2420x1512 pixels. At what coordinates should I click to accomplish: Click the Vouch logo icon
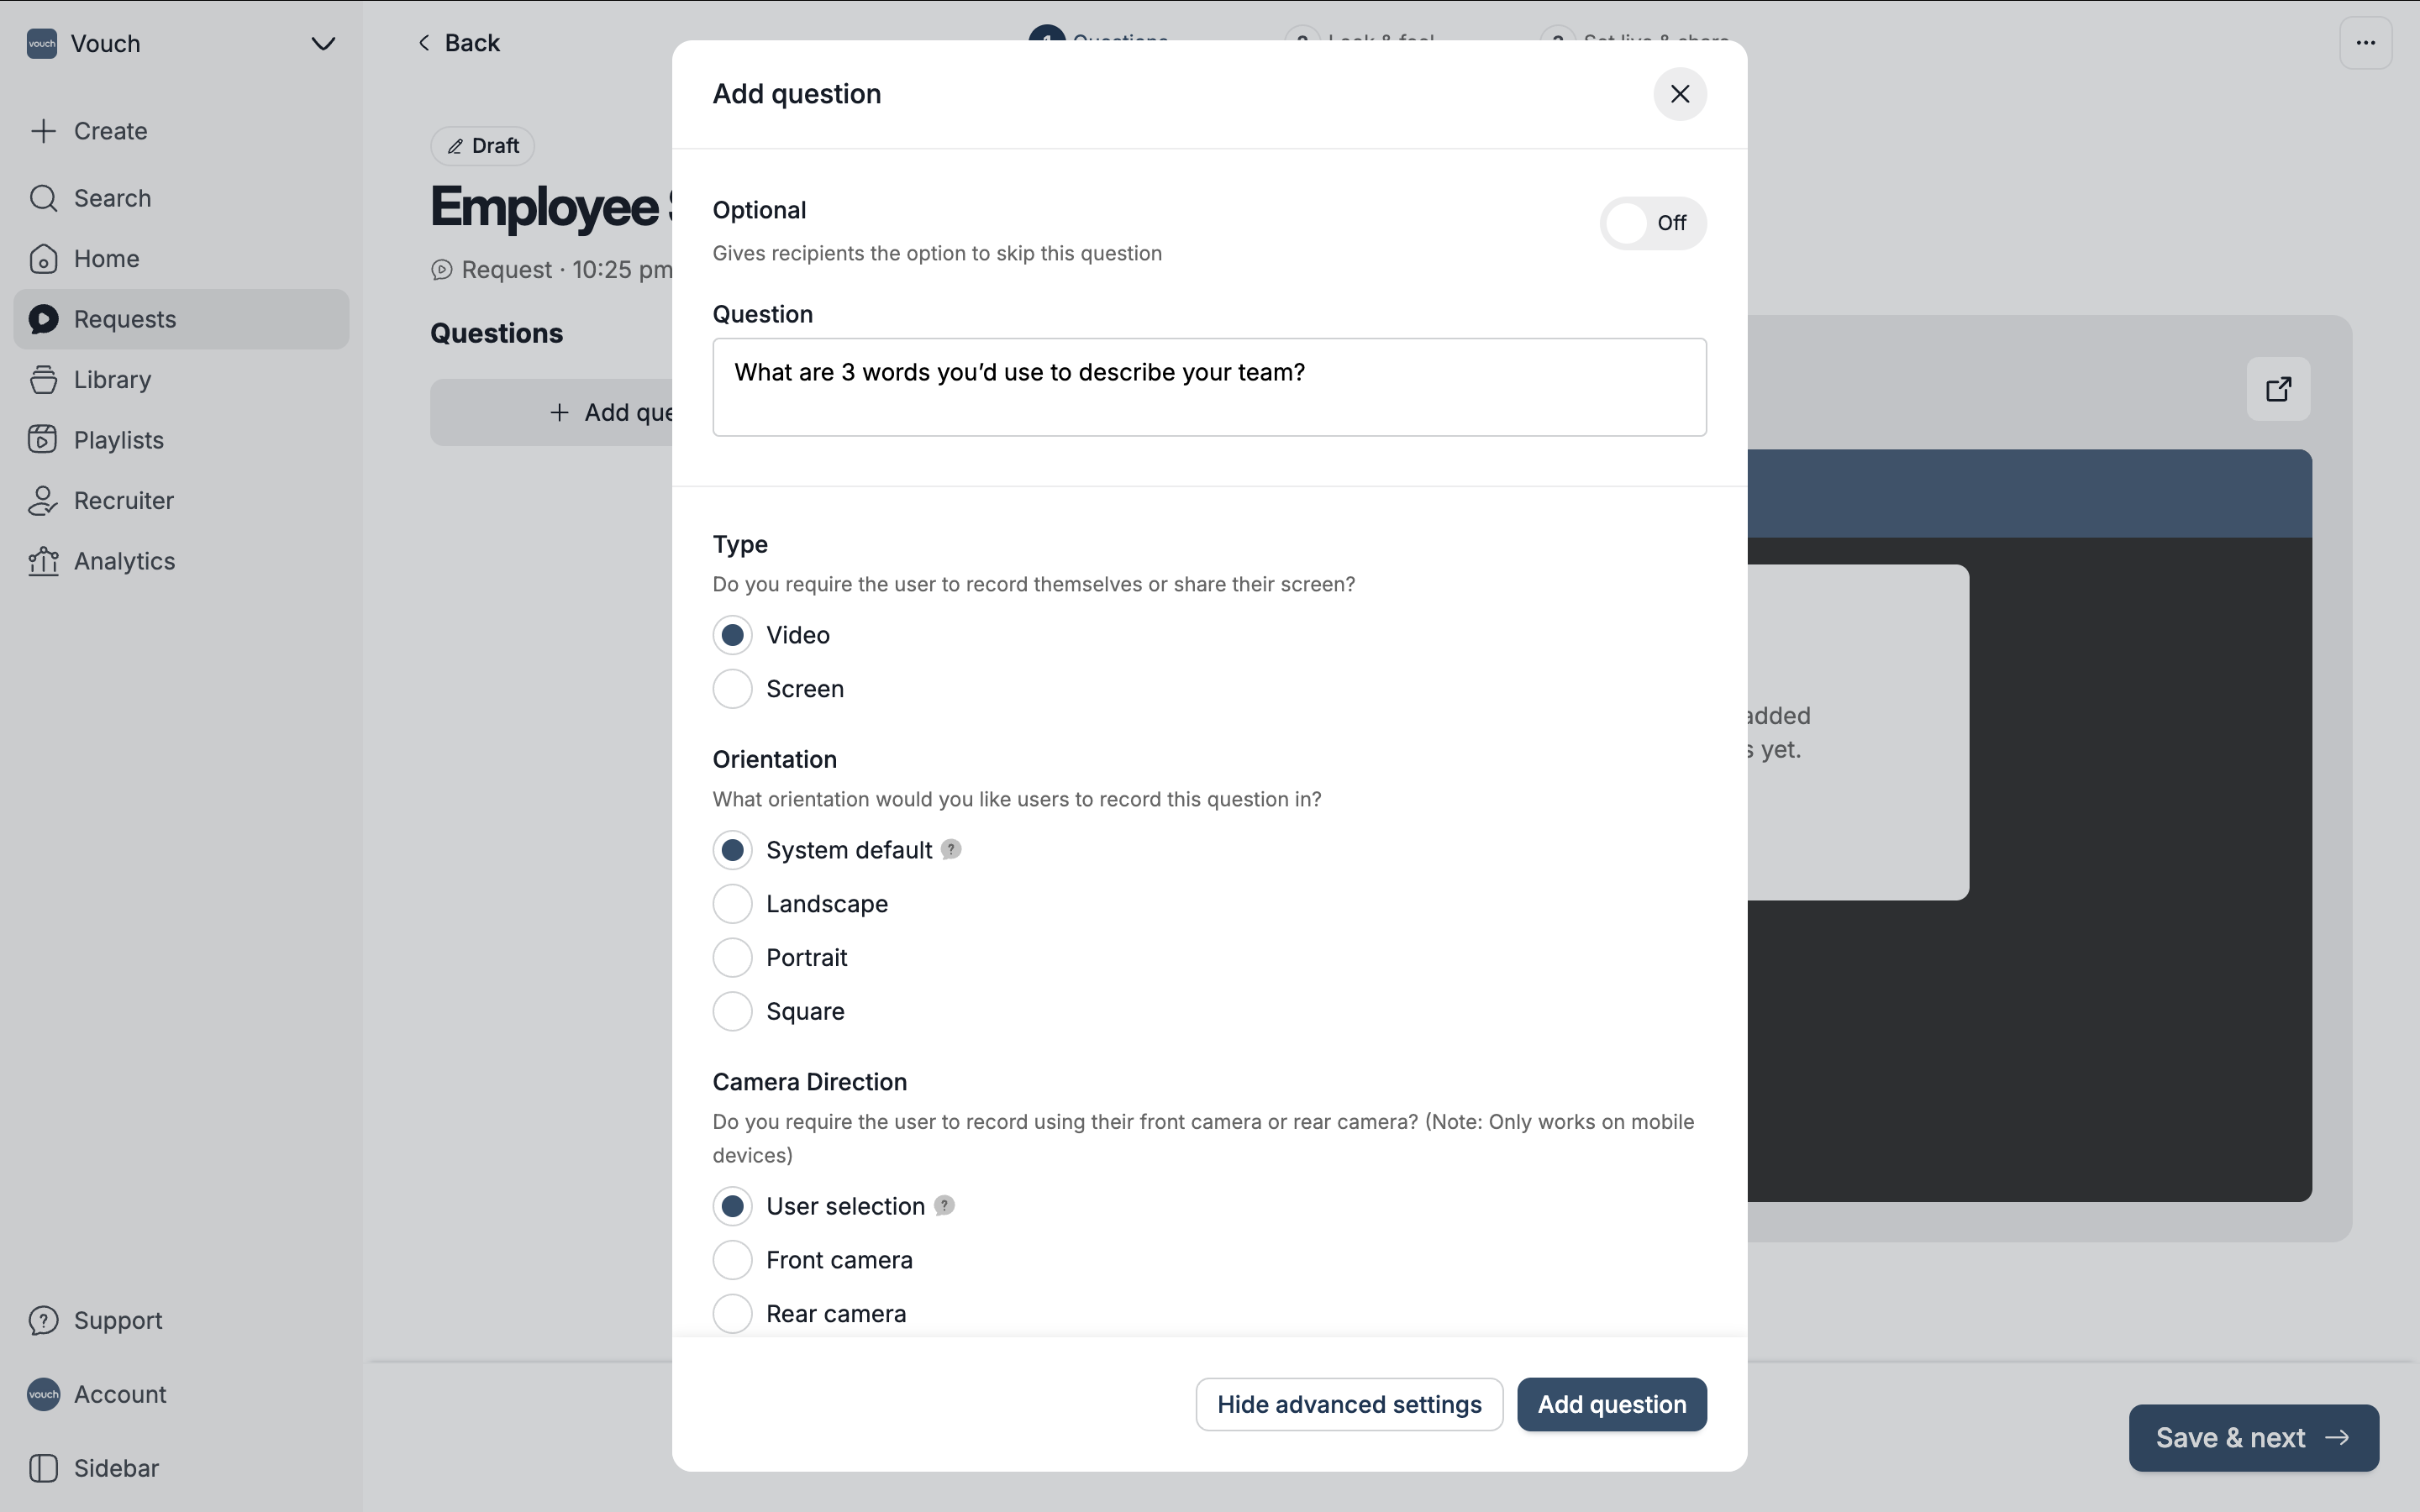click(x=42, y=43)
